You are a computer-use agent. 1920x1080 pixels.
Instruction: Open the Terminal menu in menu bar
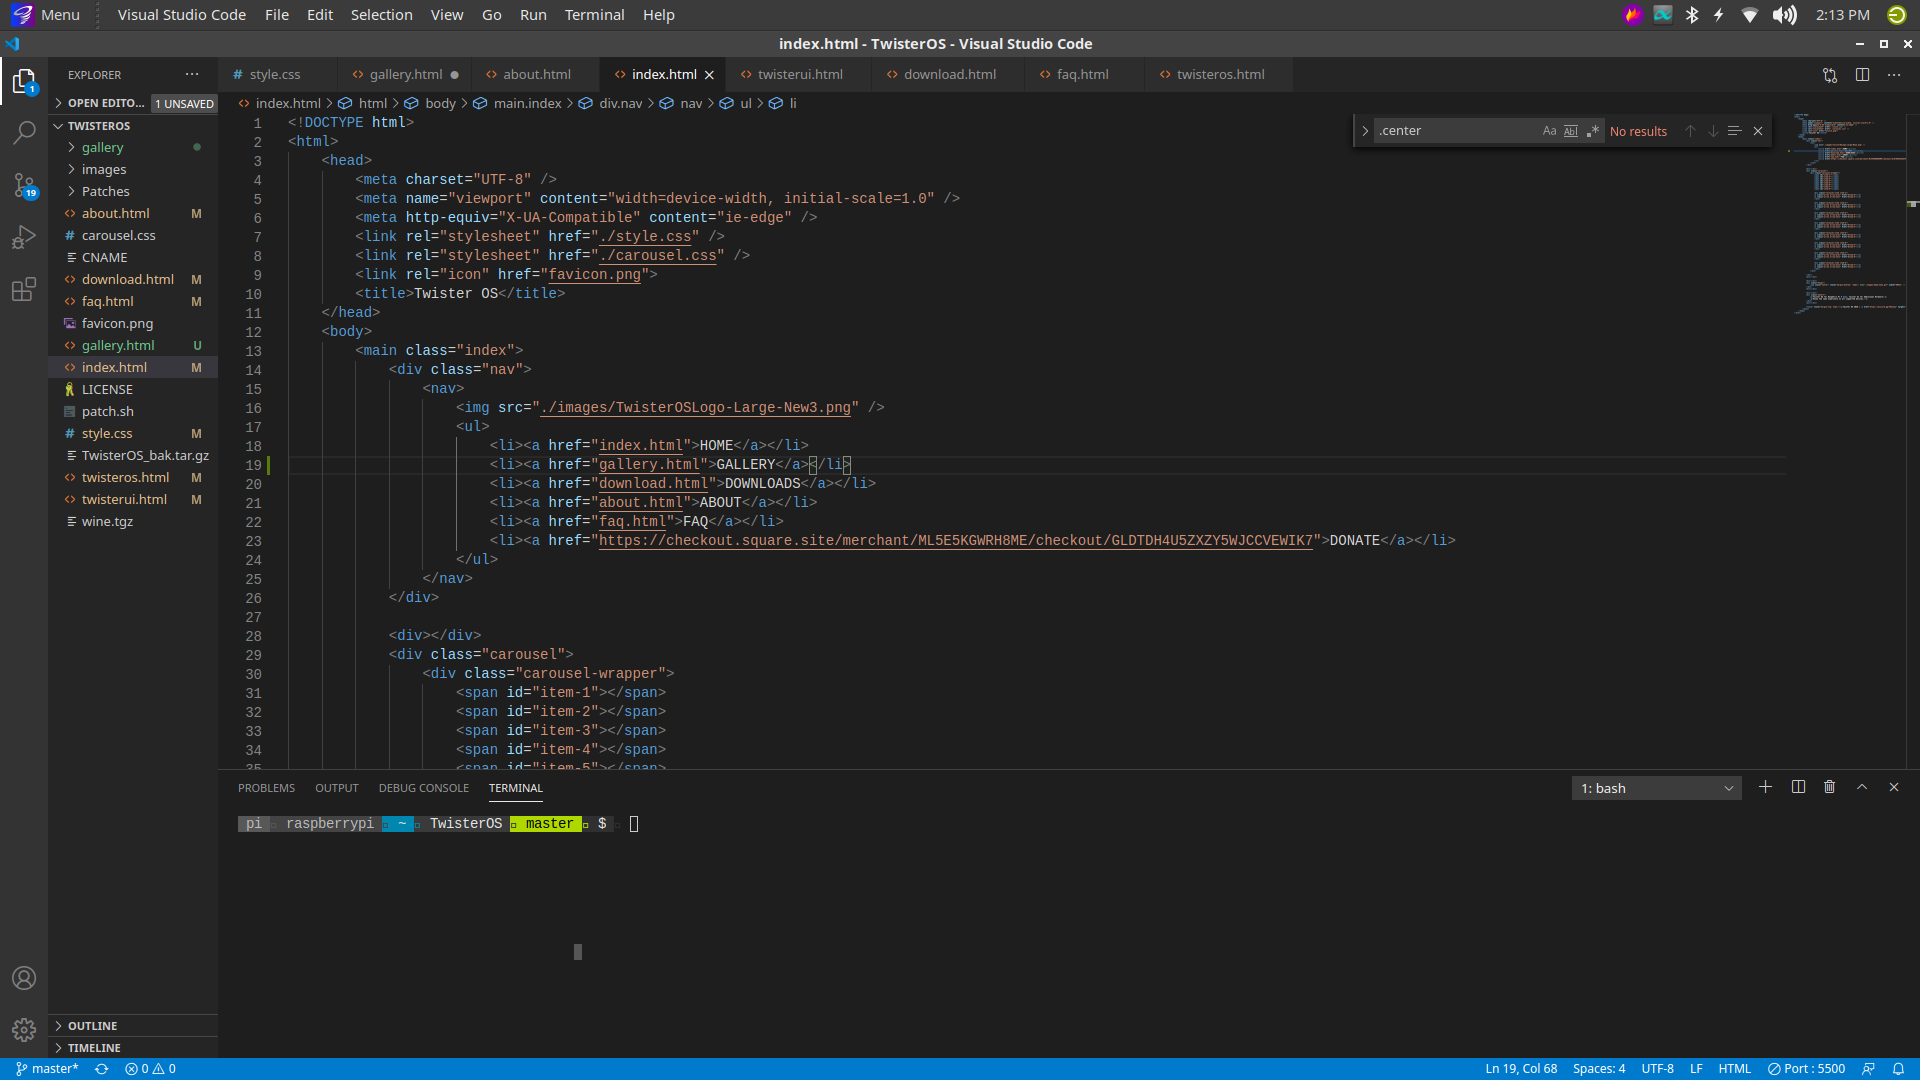click(593, 15)
